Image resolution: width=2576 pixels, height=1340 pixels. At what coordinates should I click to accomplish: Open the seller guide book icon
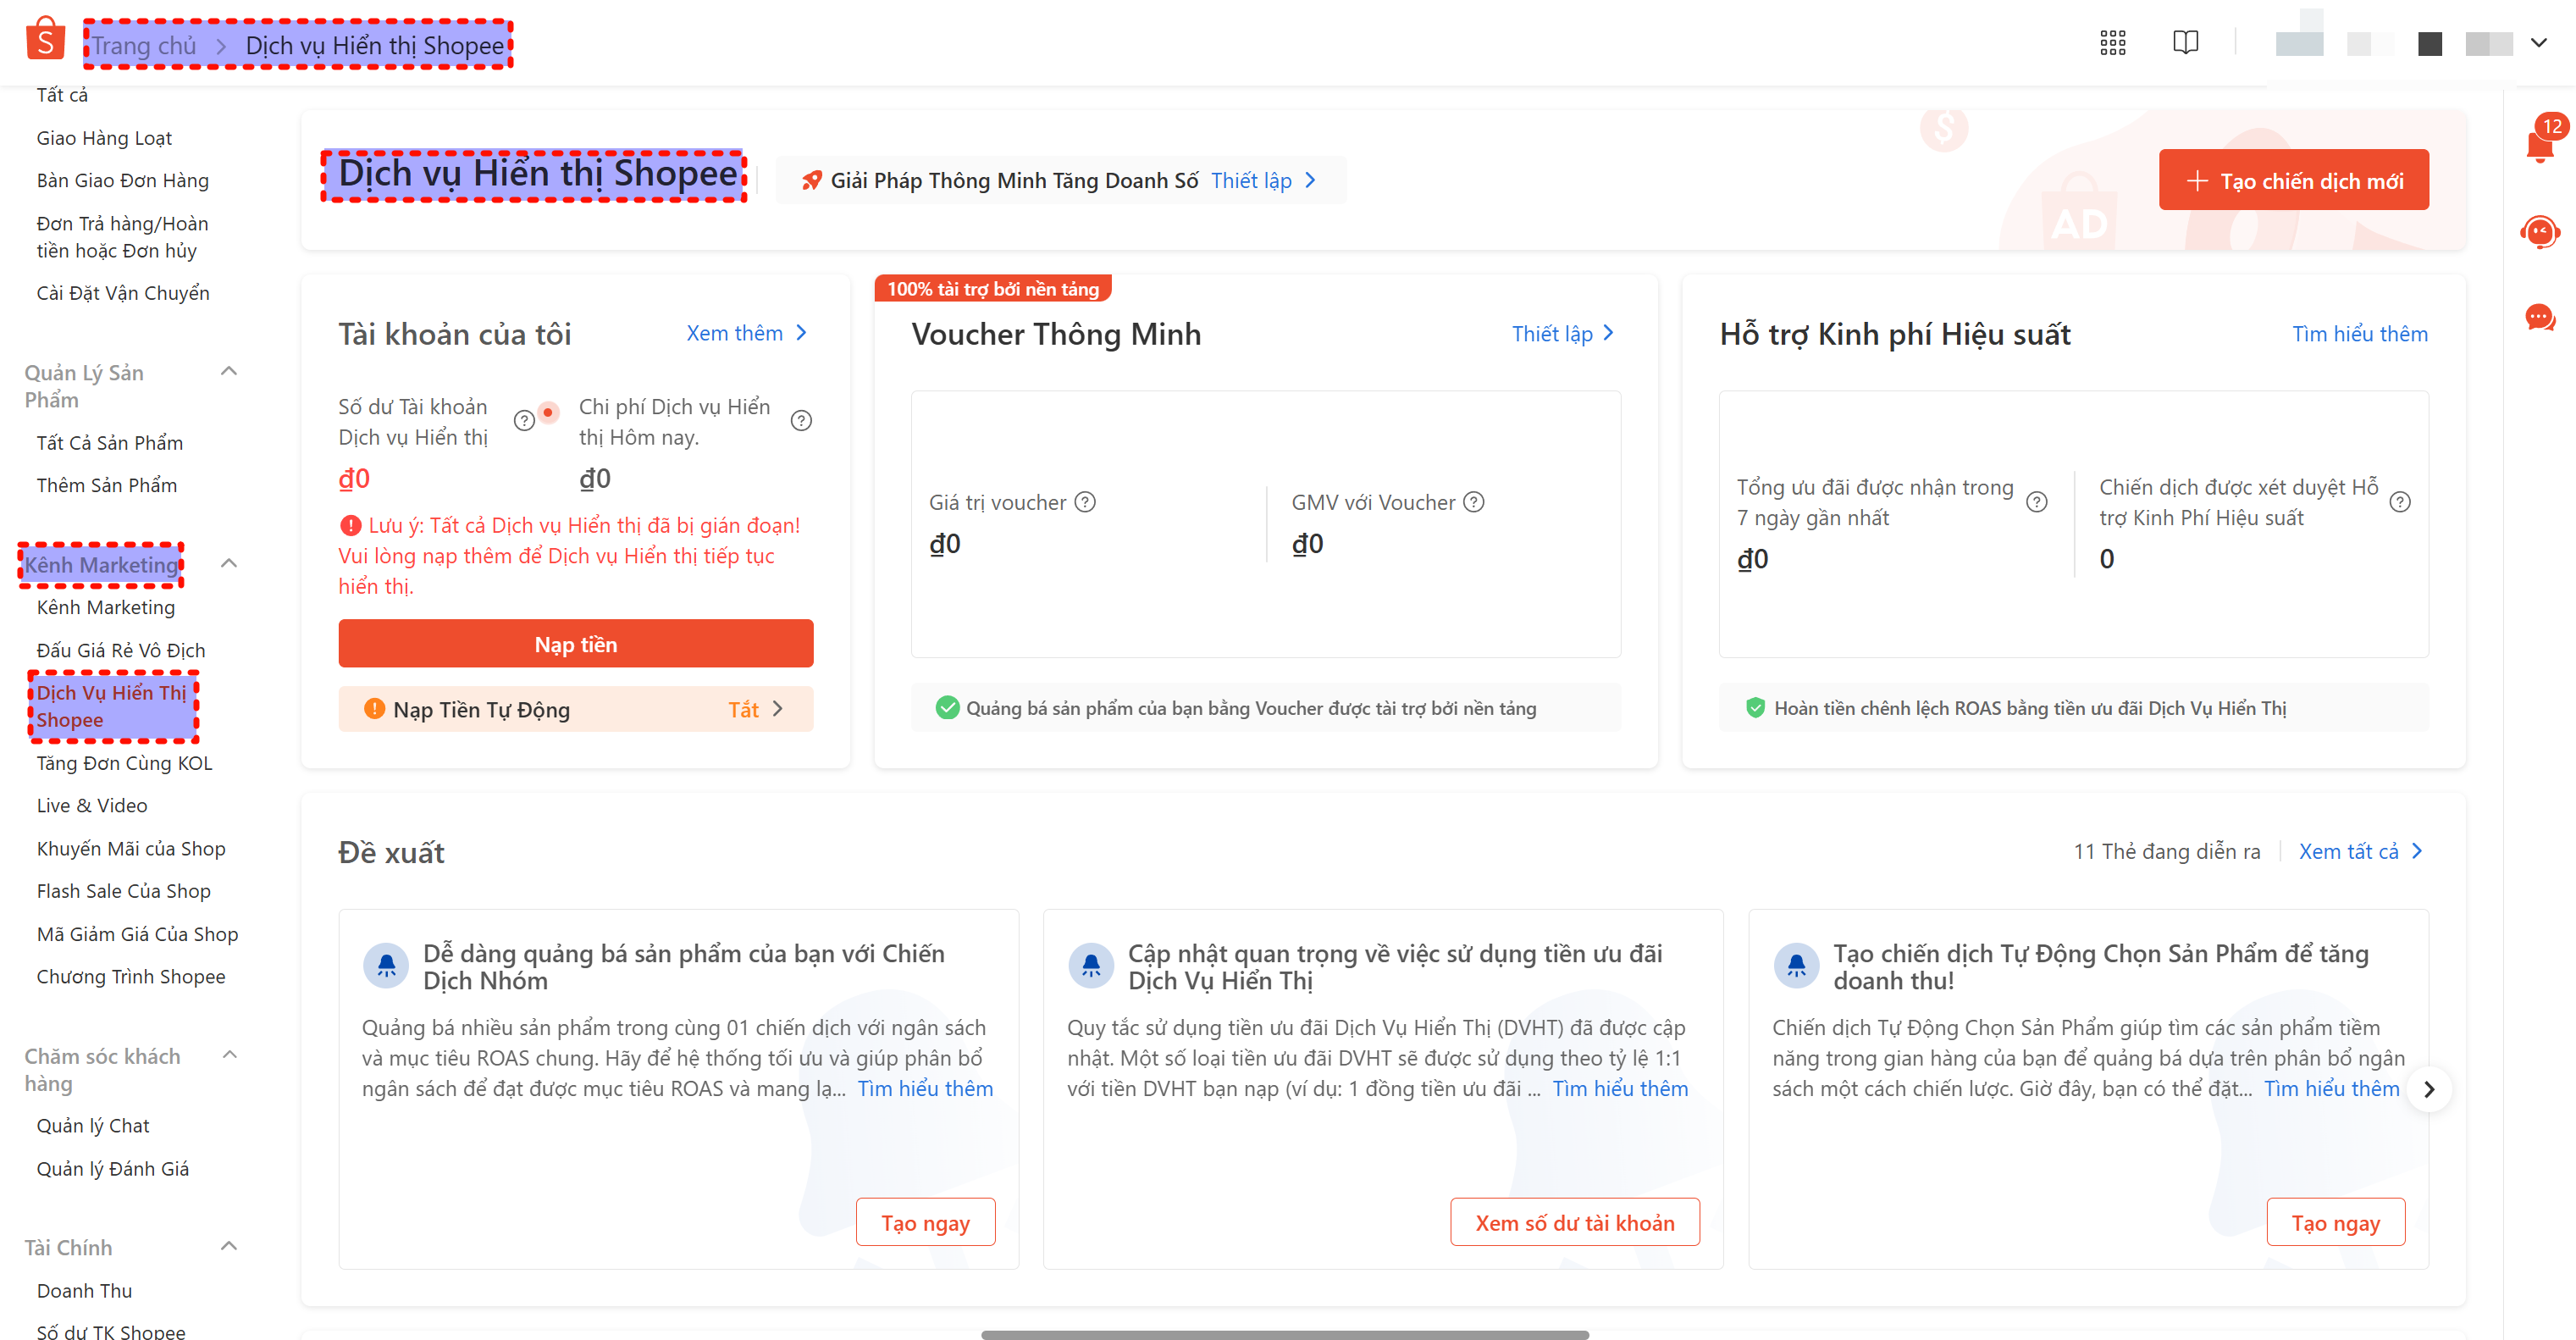tap(2186, 42)
